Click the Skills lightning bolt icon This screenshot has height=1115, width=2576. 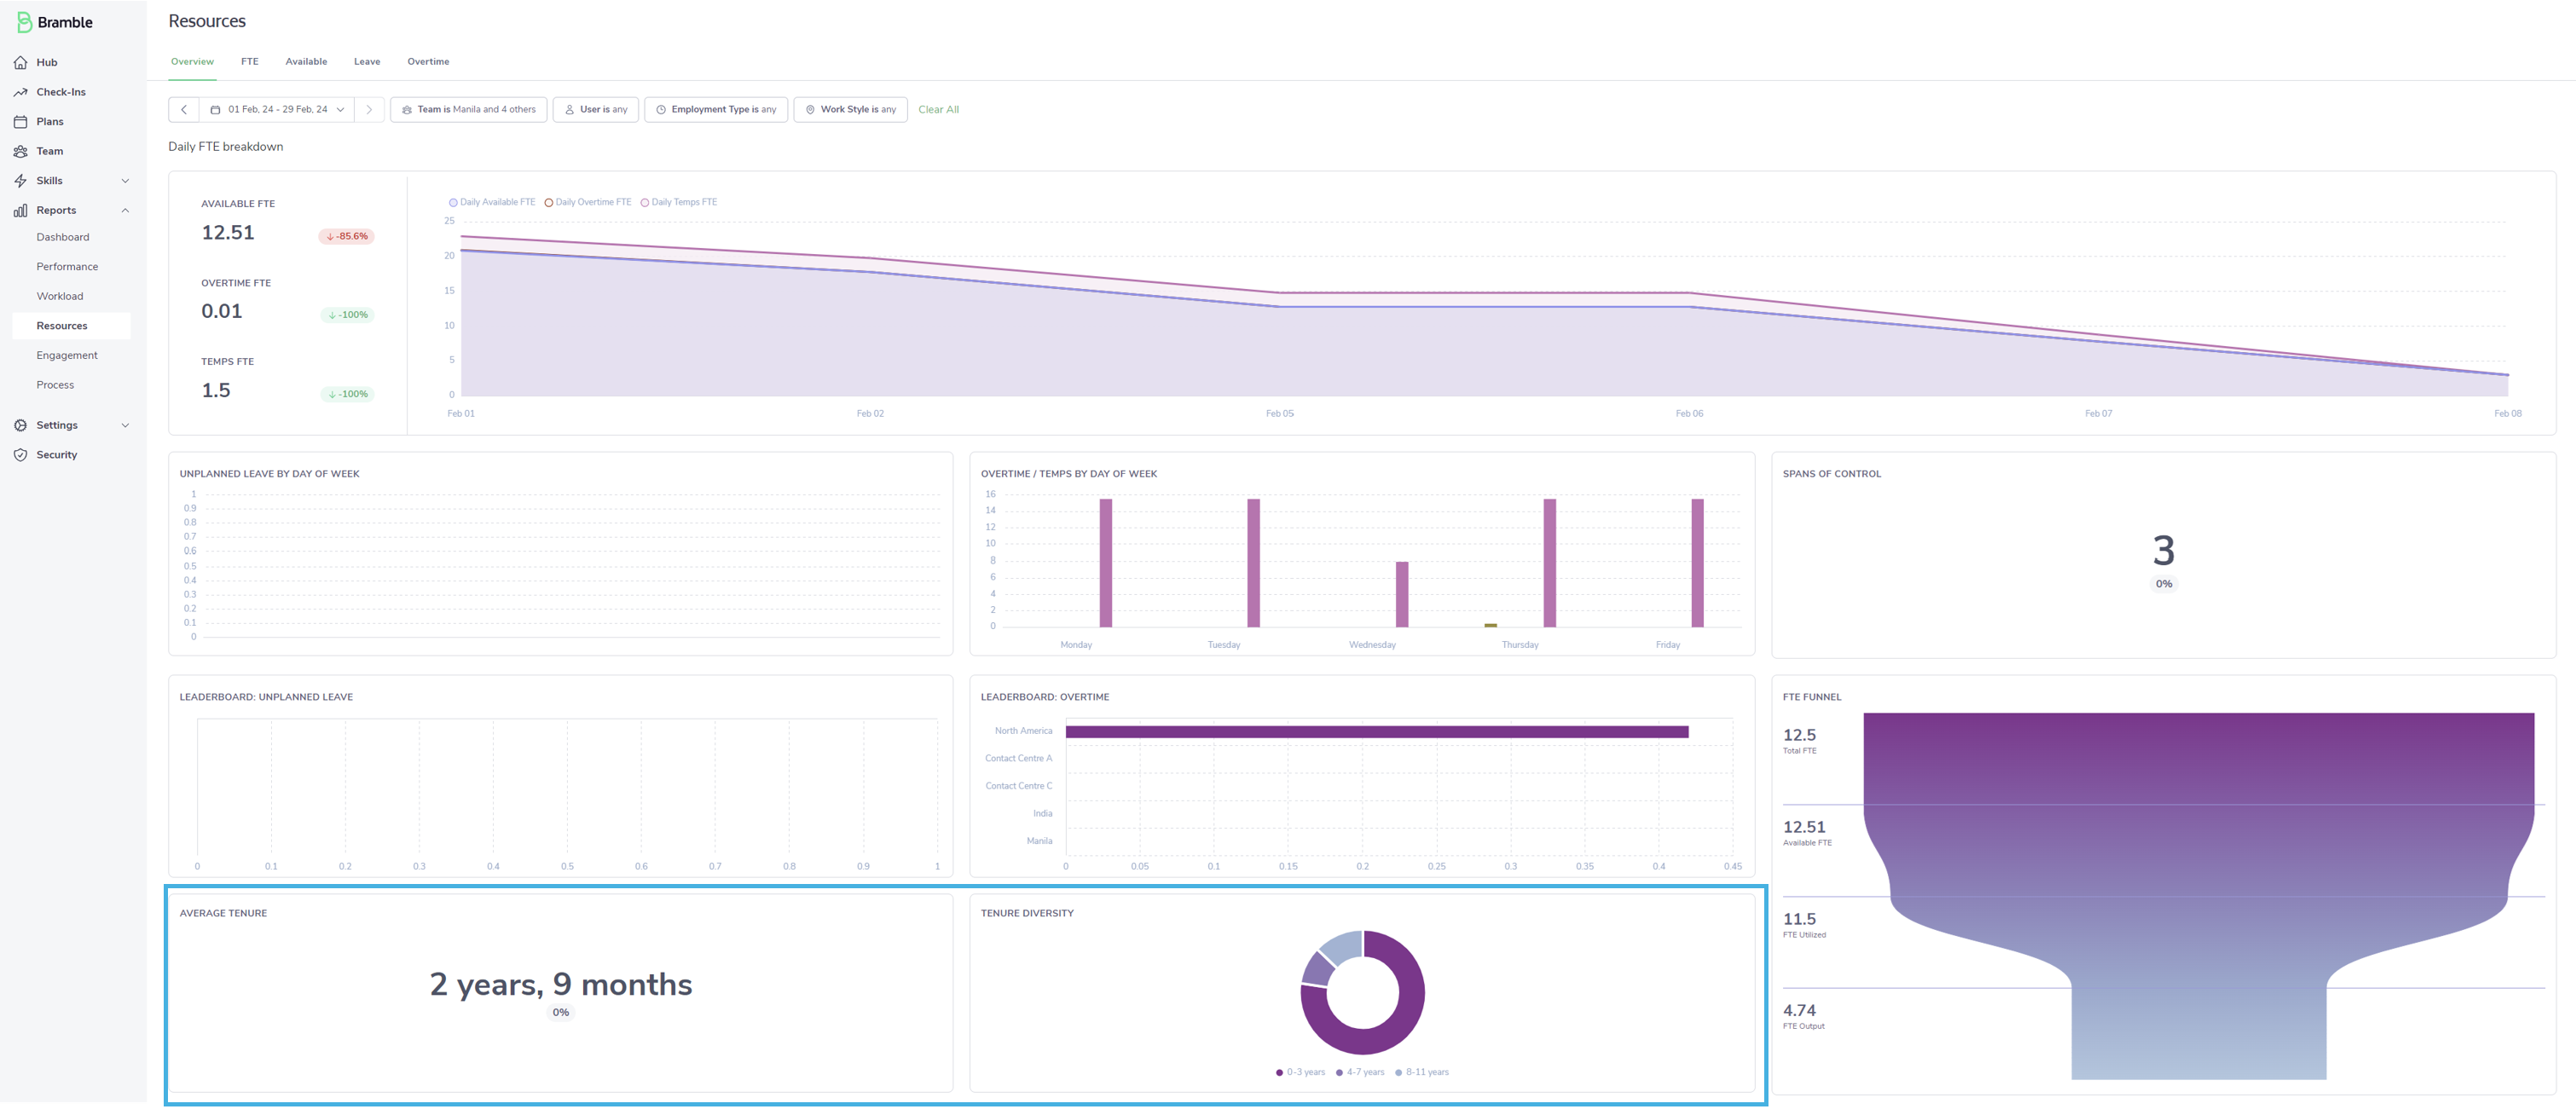coord(21,181)
